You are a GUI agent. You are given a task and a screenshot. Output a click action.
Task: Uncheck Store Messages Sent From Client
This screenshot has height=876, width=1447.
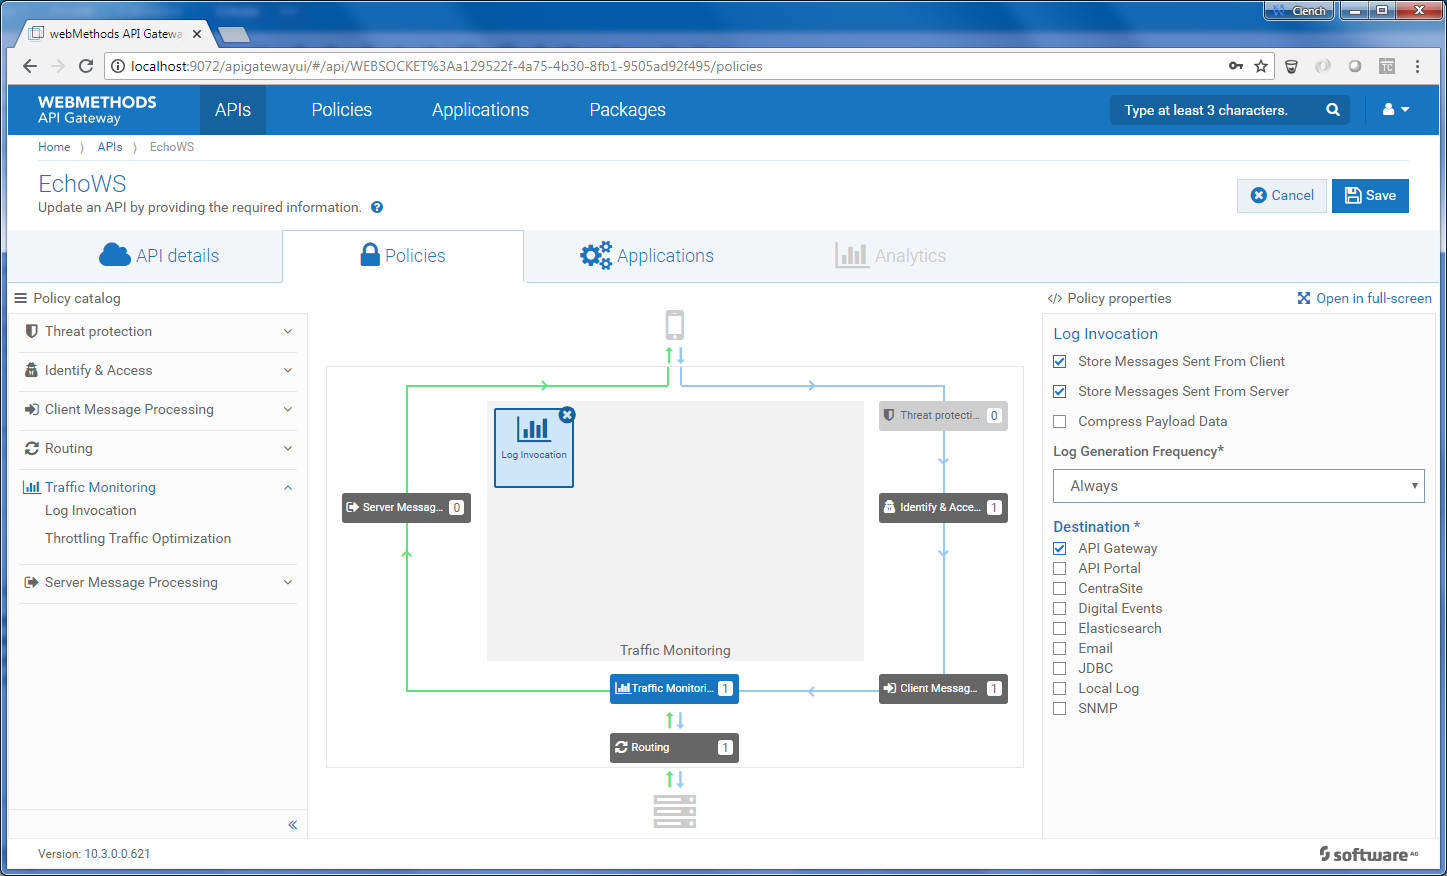point(1060,362)
